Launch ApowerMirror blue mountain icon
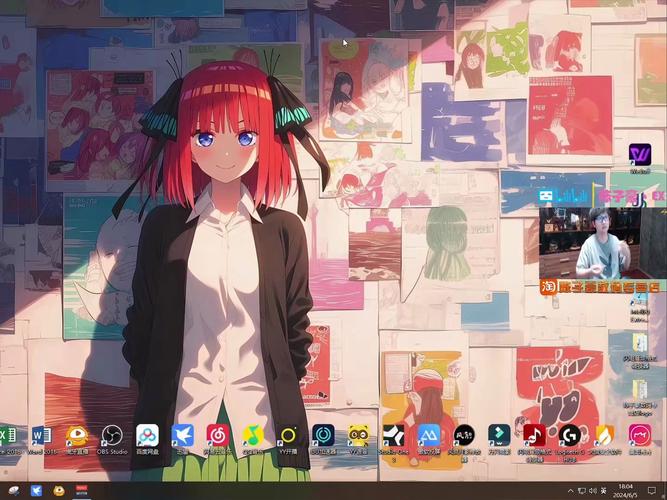Viewport: 667px width, 500px height. 429,436
